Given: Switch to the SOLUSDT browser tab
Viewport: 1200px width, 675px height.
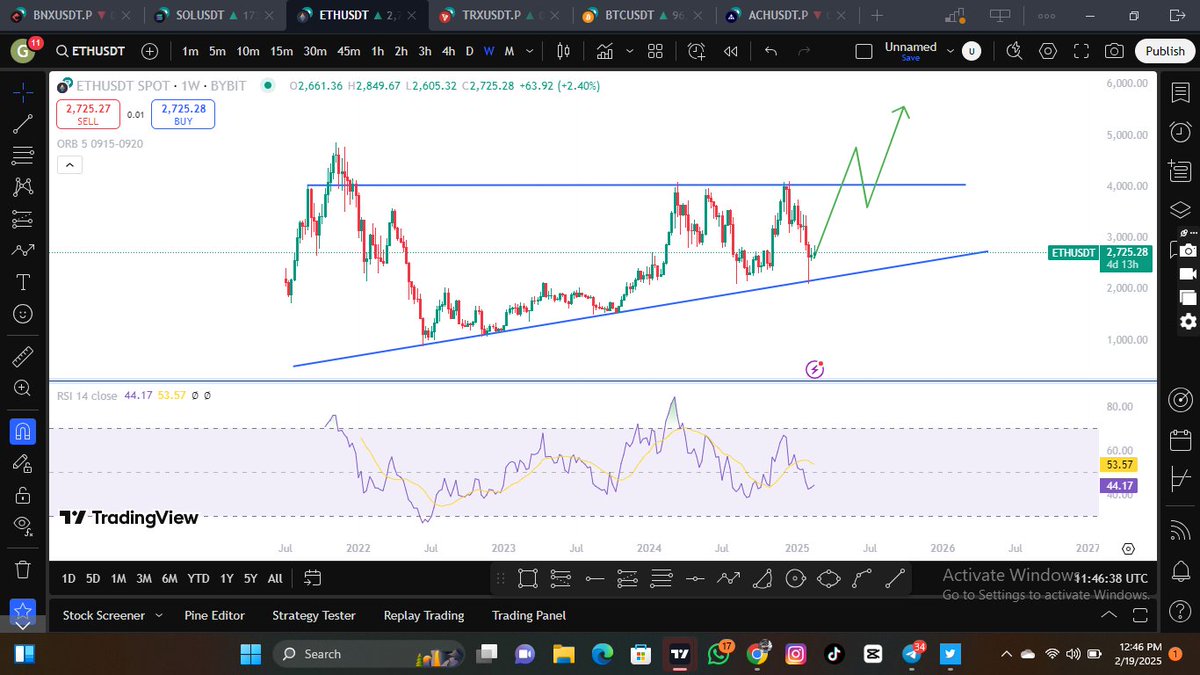Looking at the screenshot, I should click(x=214, y=16).
